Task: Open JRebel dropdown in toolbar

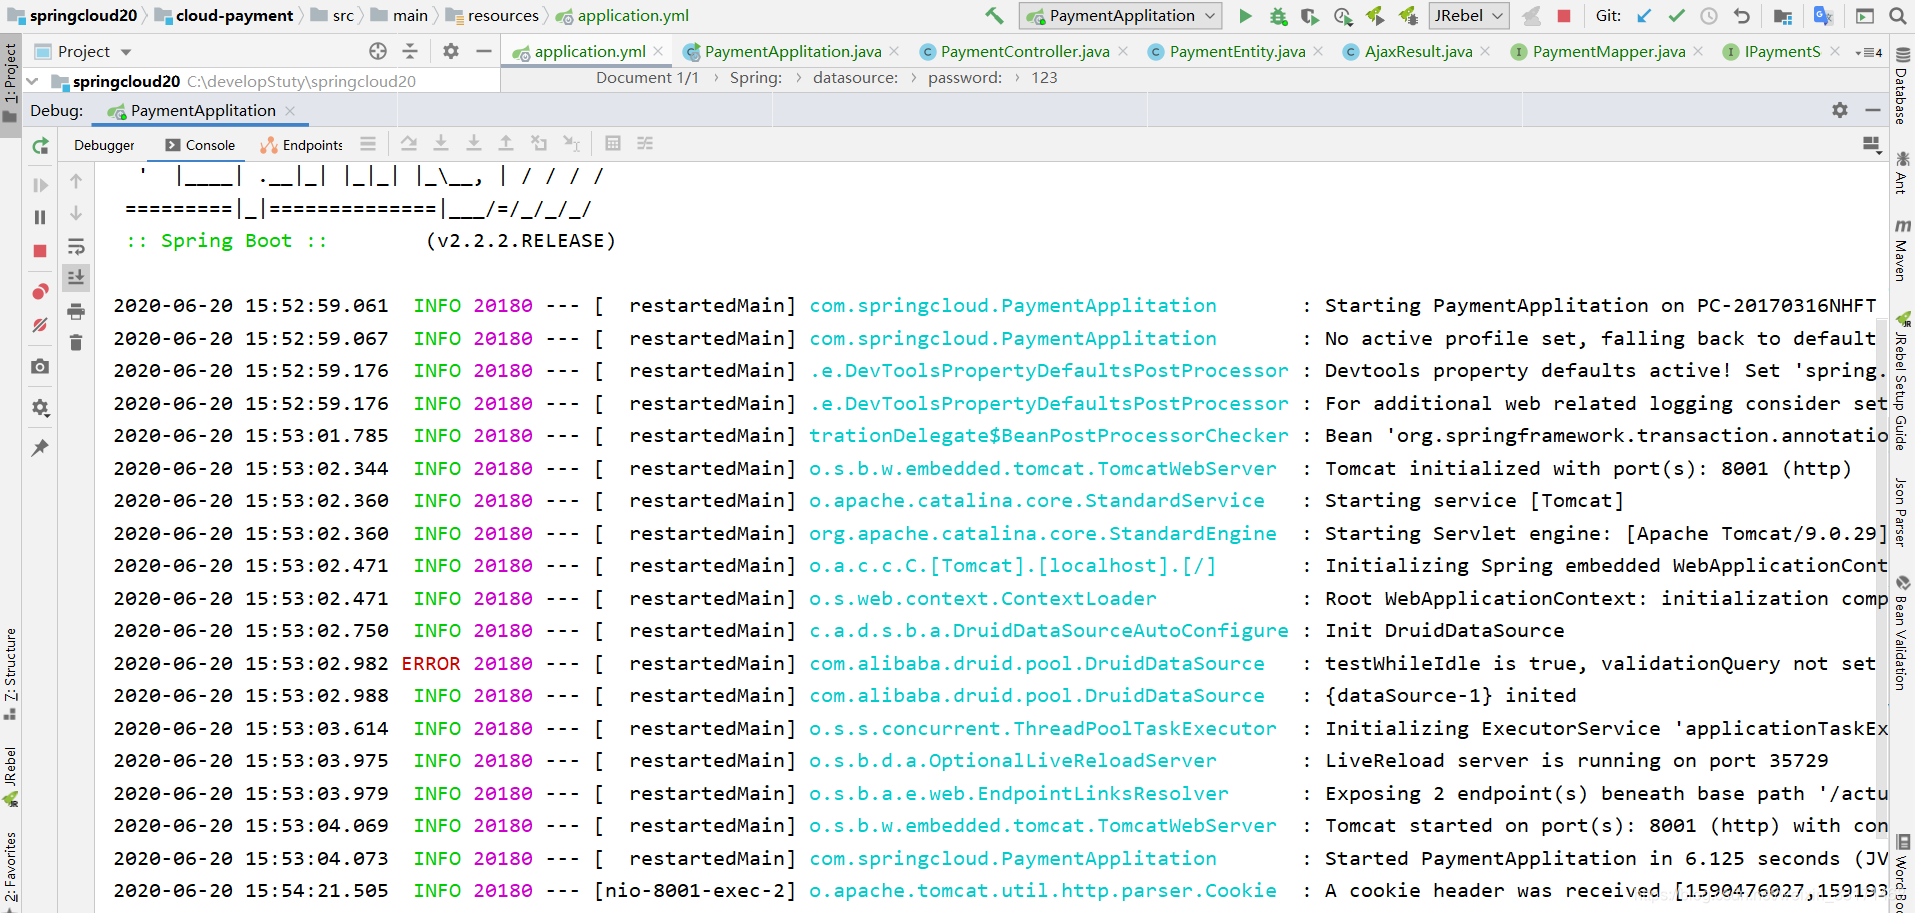Action: tap(1469, 16)
